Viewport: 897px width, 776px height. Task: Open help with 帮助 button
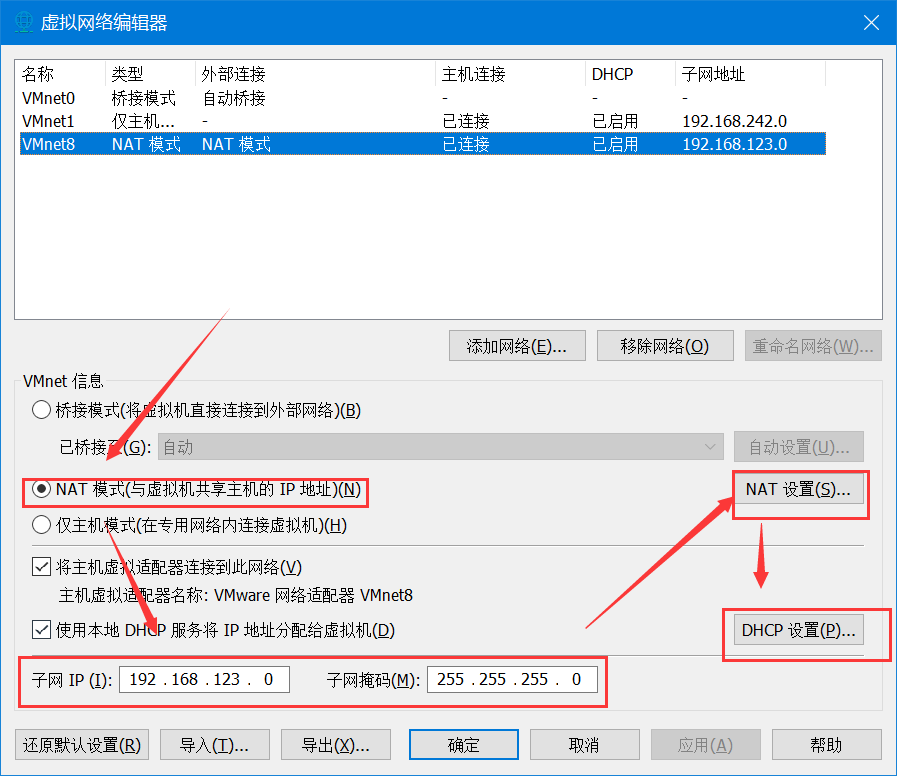pos(827,745)
